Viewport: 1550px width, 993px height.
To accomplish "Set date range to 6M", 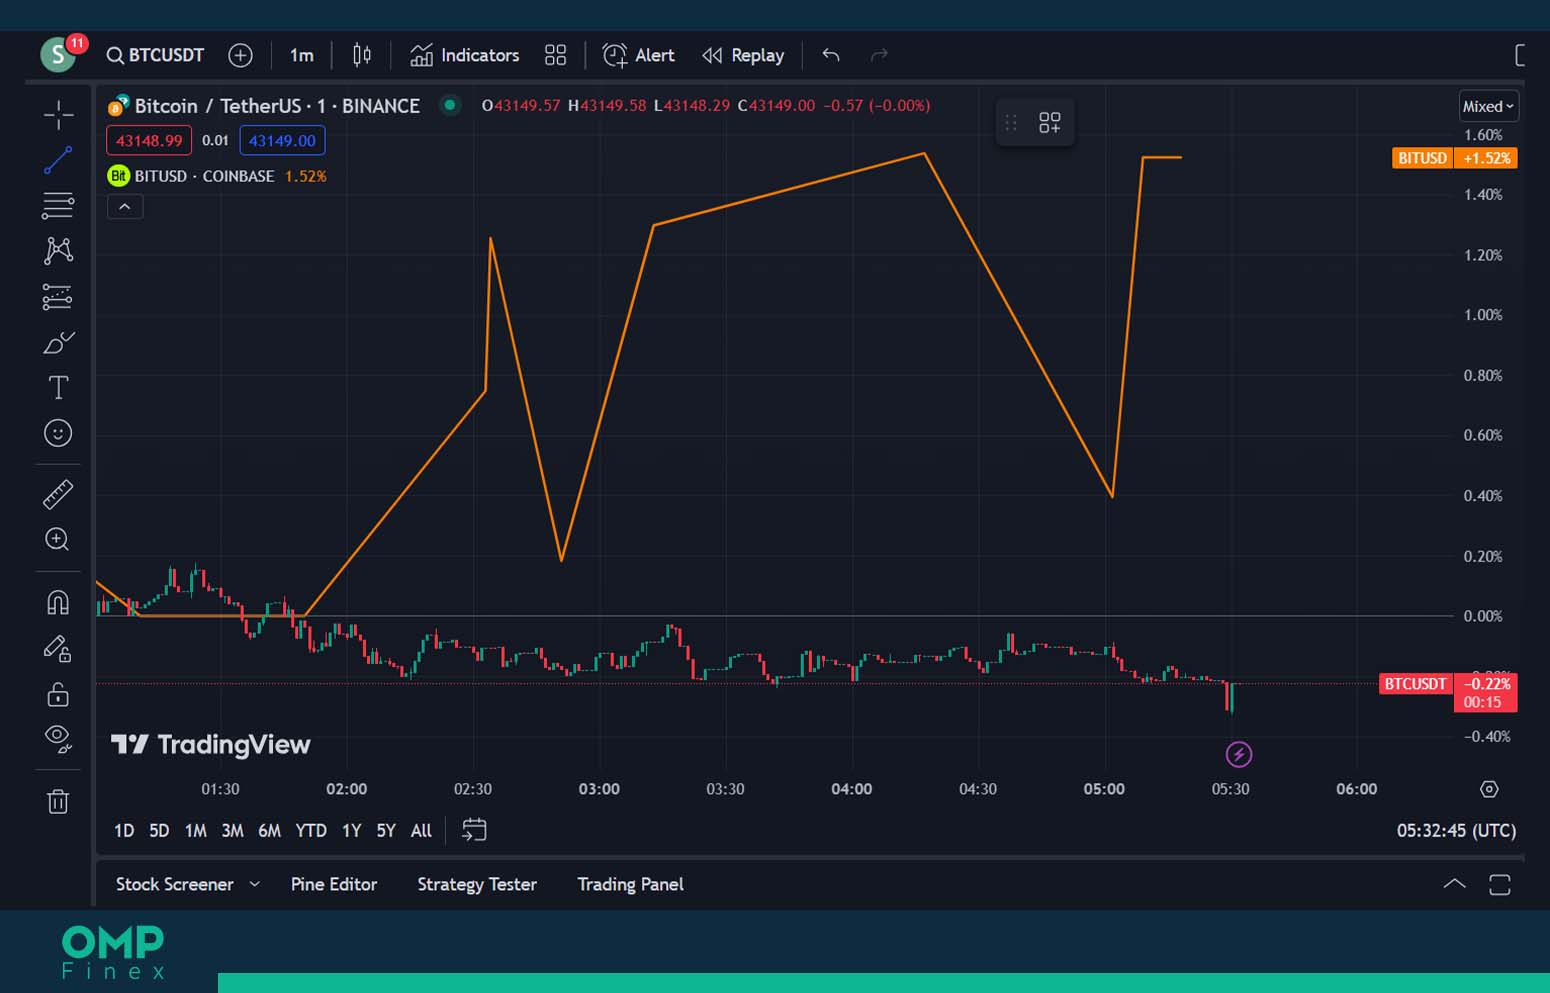I will tap(269, 830).
